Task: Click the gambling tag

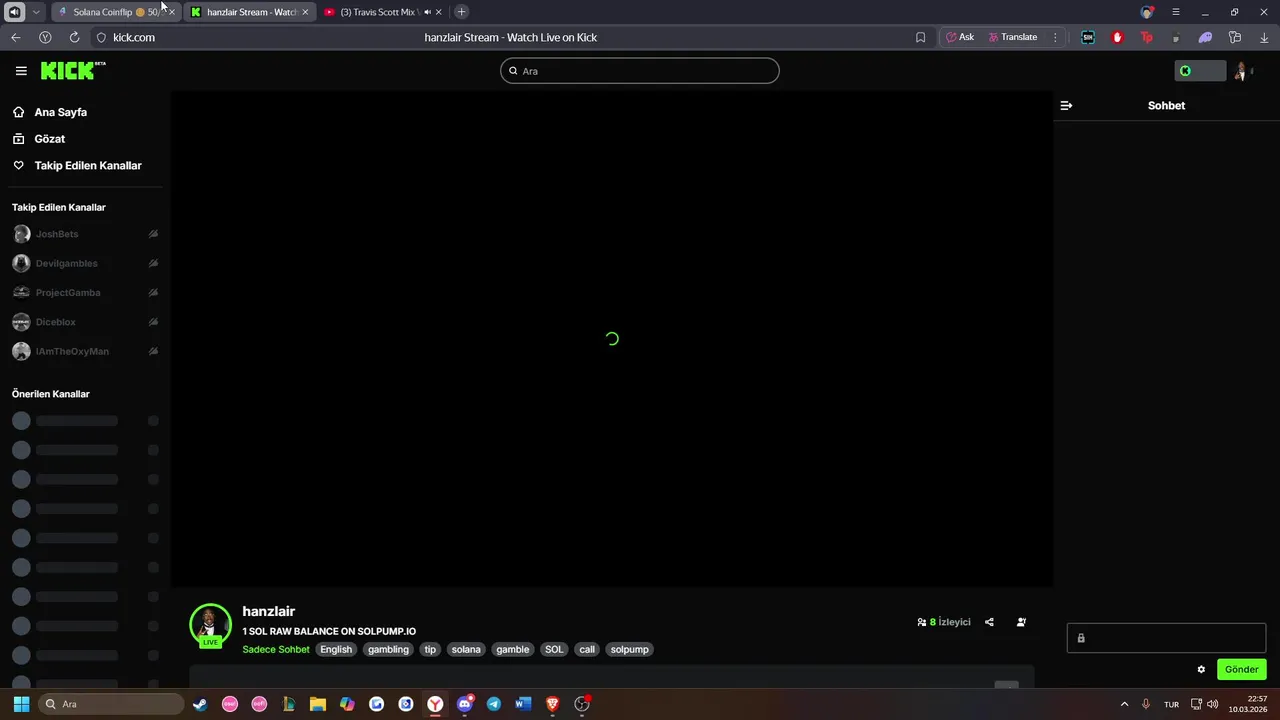Action: point(388,649)
